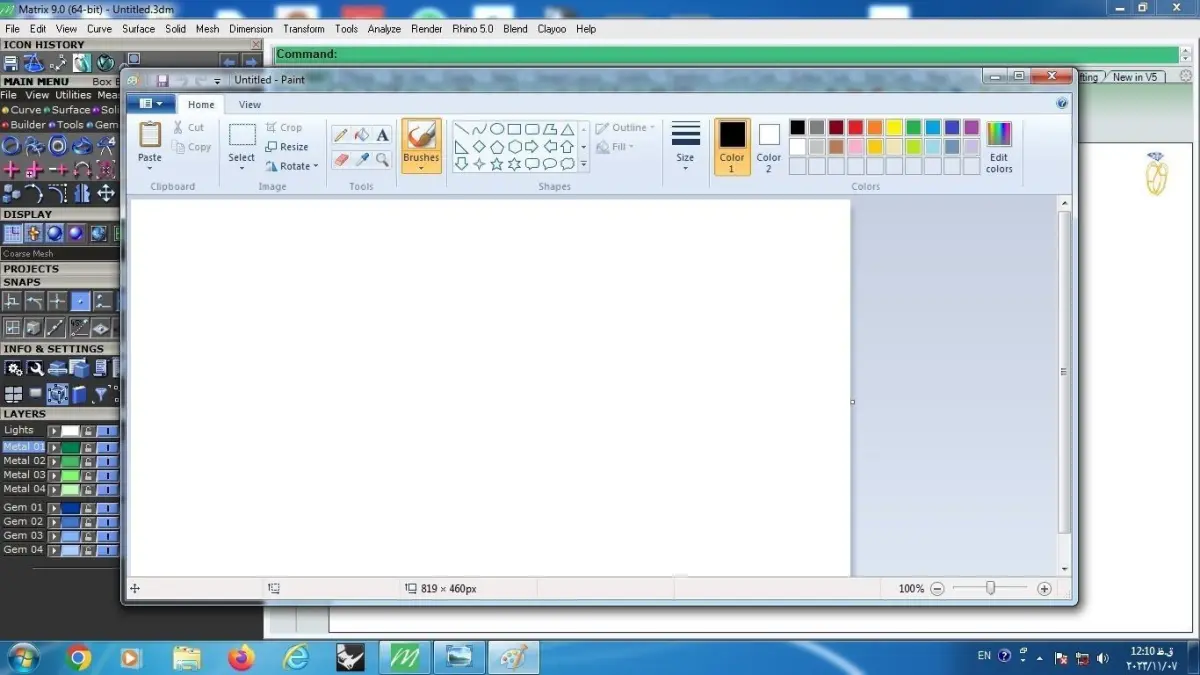Viewport: 1200px width, 675px height.
Task: Expand the arrow next to Lights layer
Action: (x=54, y=431)
